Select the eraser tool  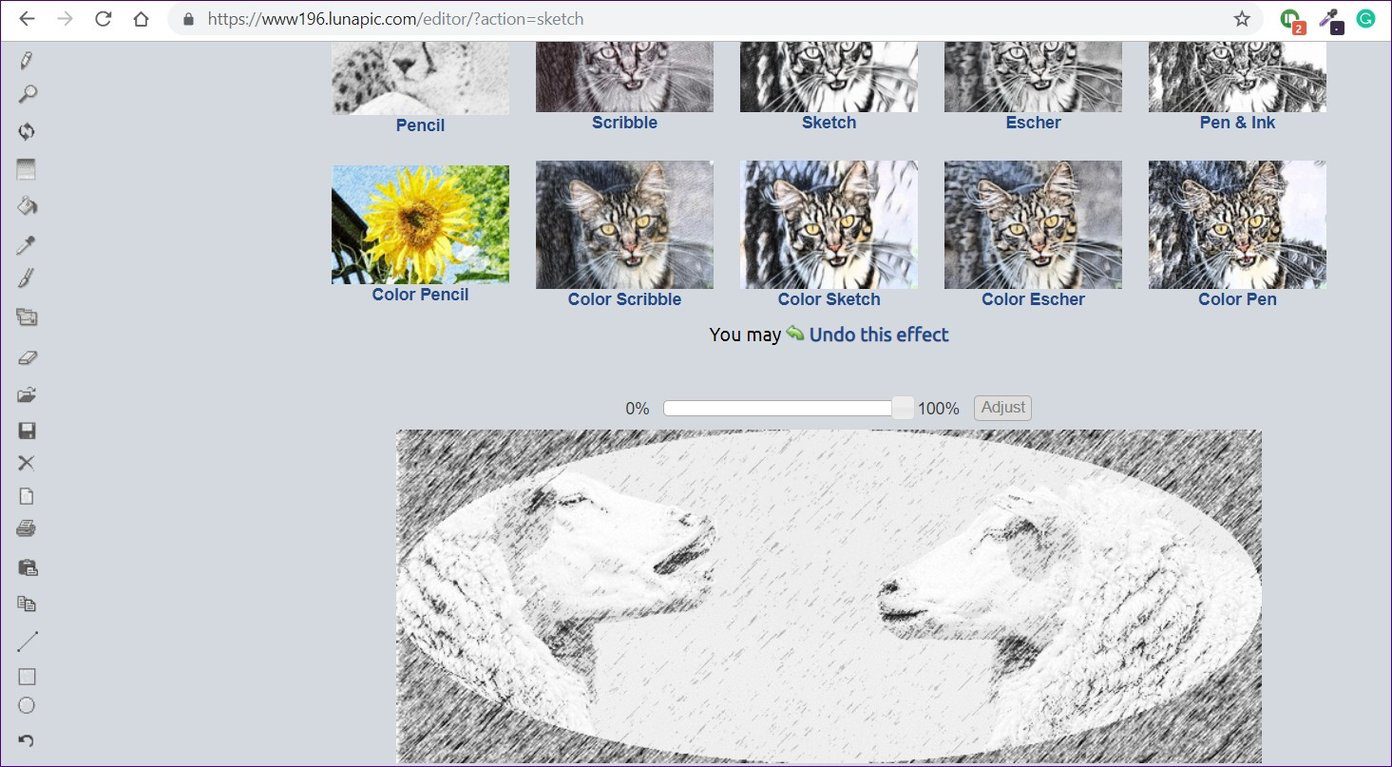27,357
